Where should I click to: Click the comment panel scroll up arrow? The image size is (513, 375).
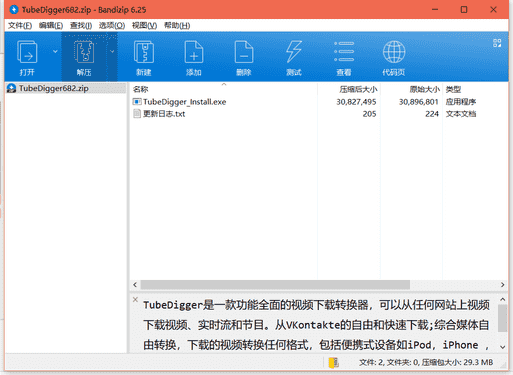pos(503,299)
